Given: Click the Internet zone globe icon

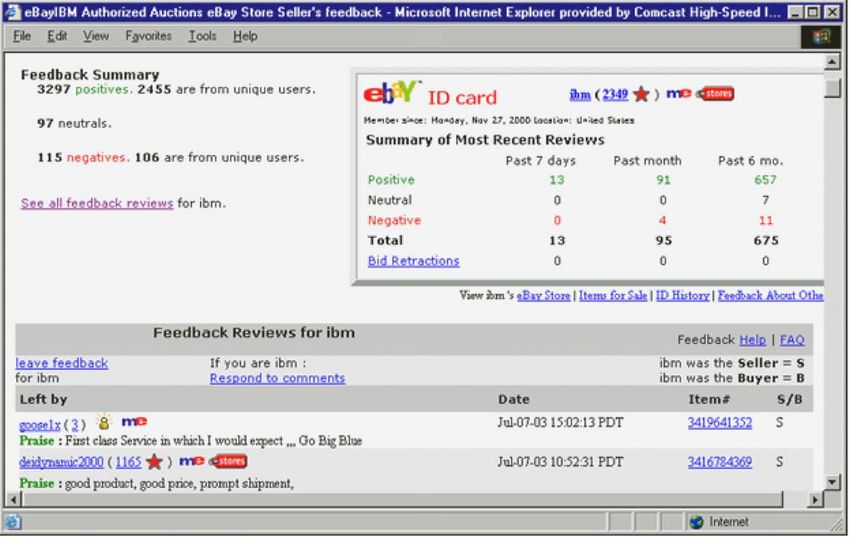Looking at the screenshot, I should 696,522.
